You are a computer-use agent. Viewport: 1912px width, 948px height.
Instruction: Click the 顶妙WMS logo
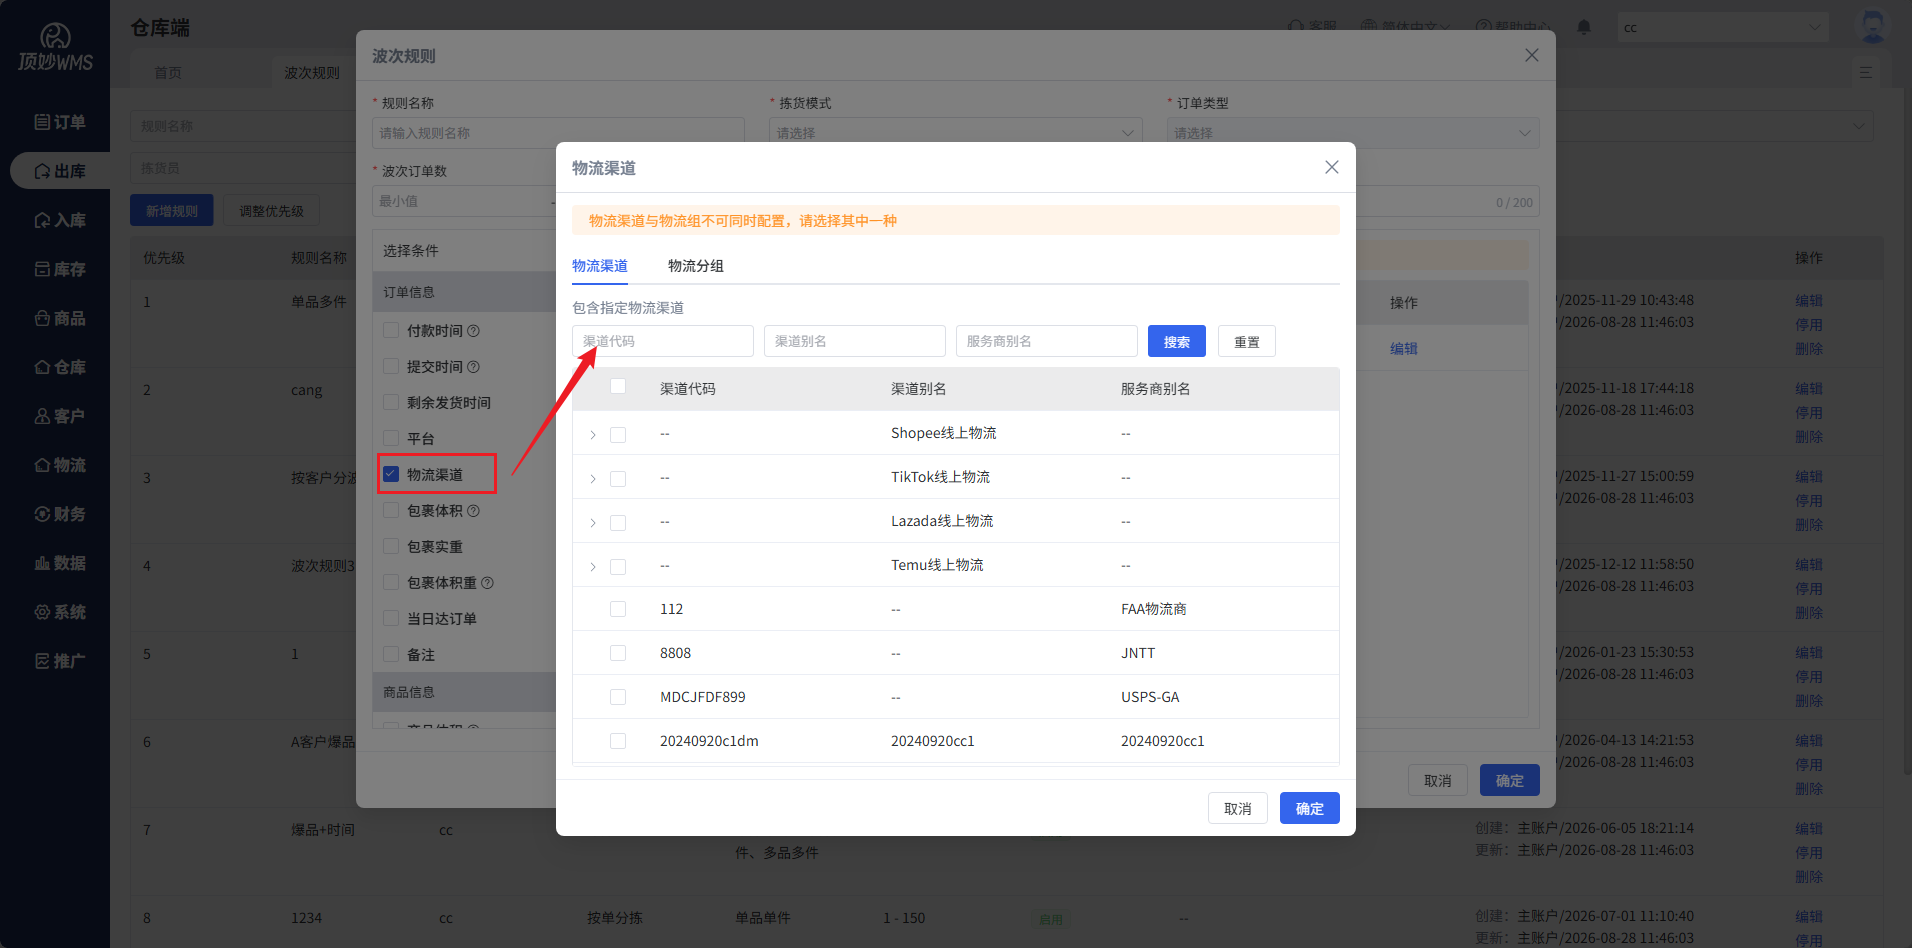tap(55, 48)
